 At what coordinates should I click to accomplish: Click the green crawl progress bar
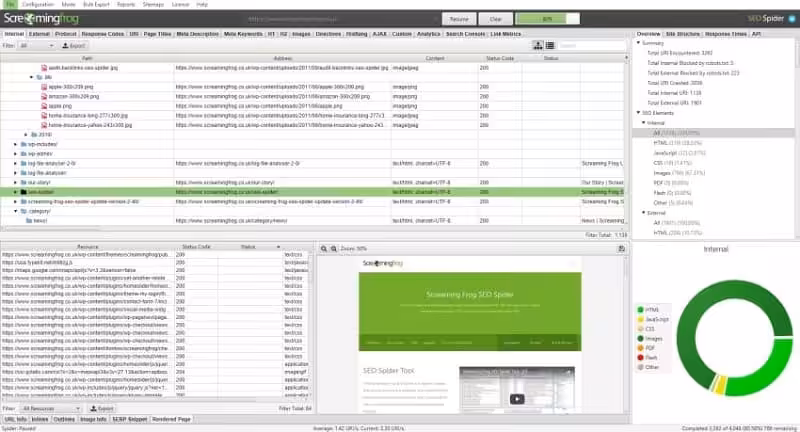(547, 19)
